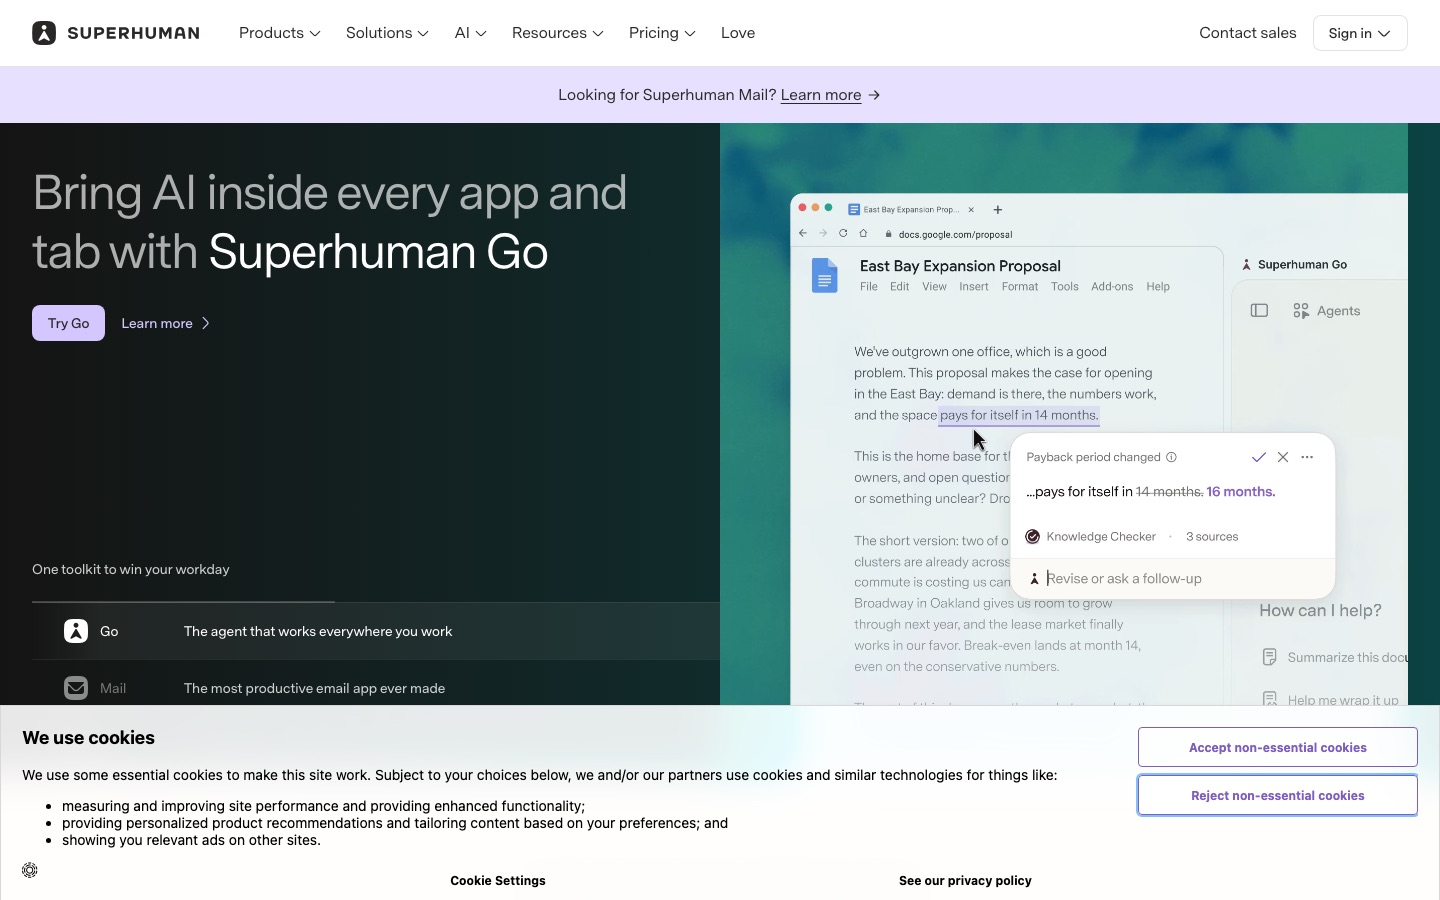Follow the Learn more link in the banner
The width and height of the screenshot is (1440, 900).
click(821, 95)
